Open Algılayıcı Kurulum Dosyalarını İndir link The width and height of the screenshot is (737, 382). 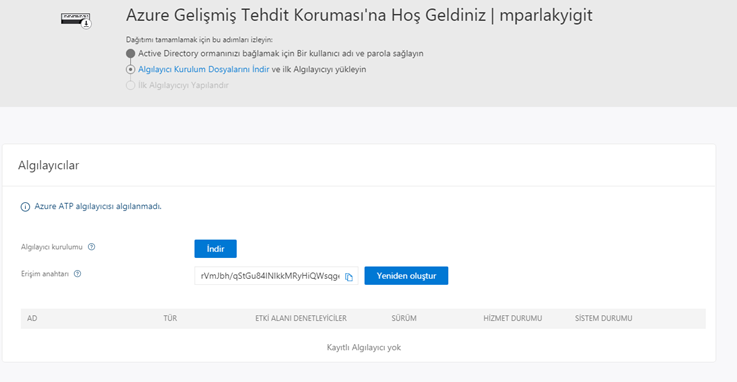tap(204, 69)
